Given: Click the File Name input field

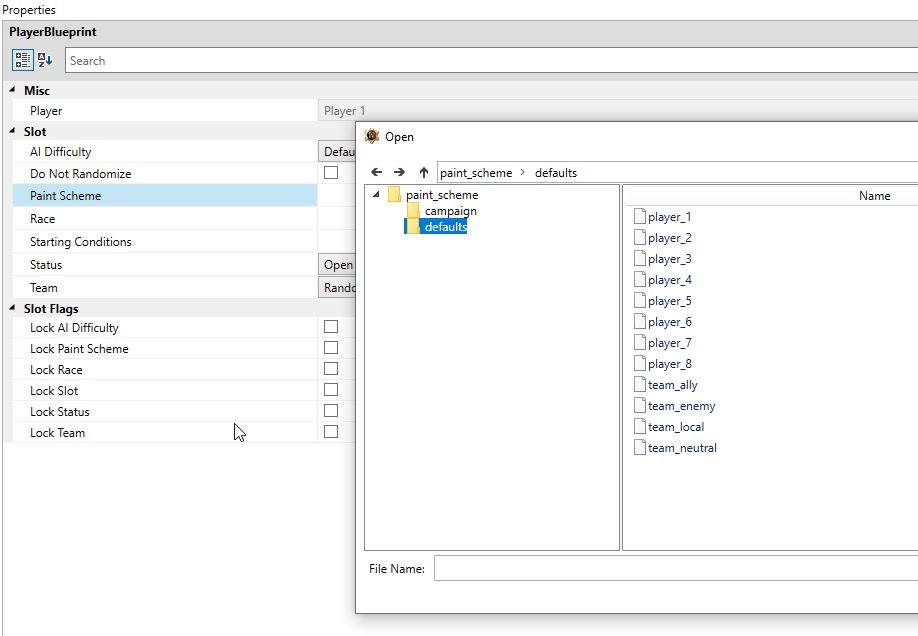Looking at the screenshot, I should point(676,569).
